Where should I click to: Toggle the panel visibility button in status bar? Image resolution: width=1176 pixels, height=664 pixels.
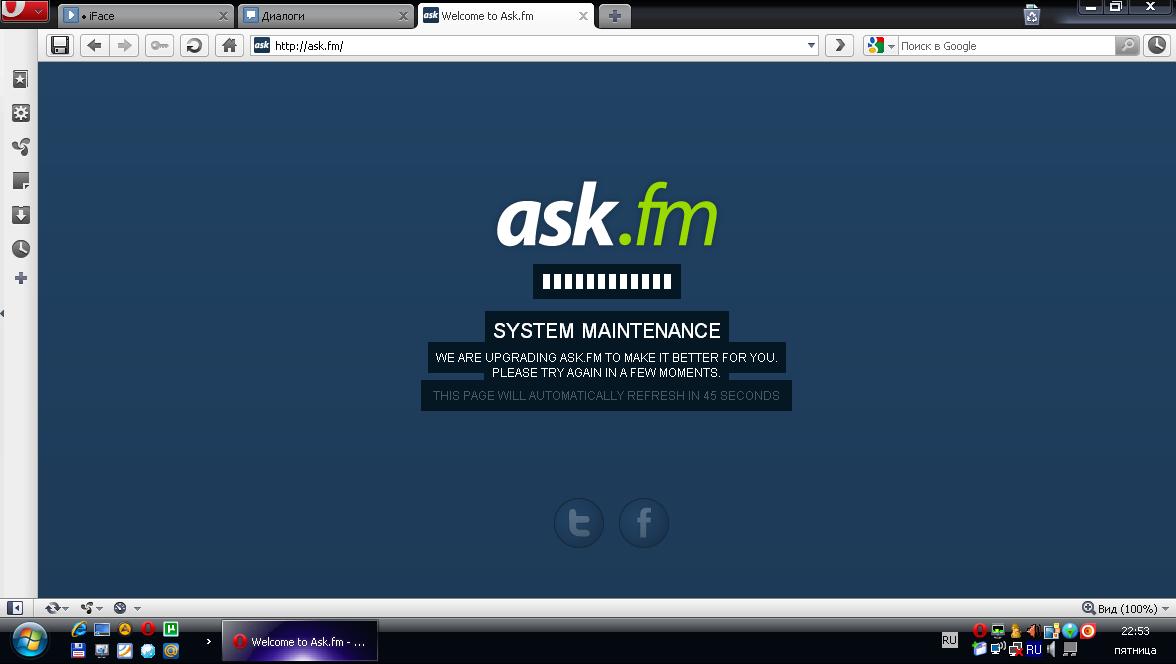point(15,608)
